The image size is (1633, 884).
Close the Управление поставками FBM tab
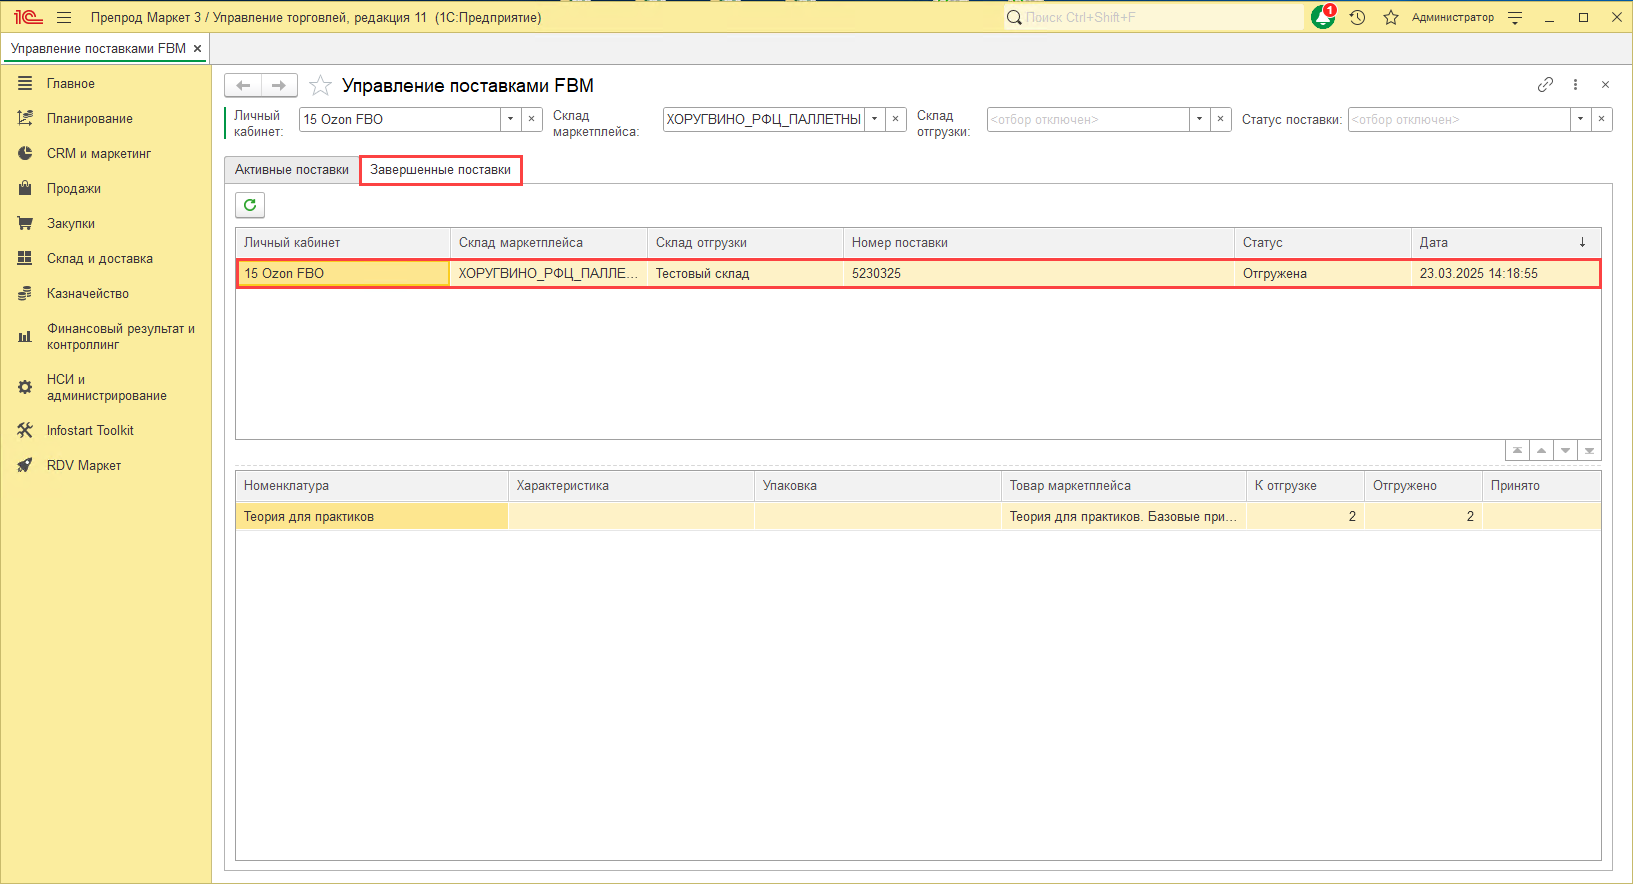tap(198, 48)
